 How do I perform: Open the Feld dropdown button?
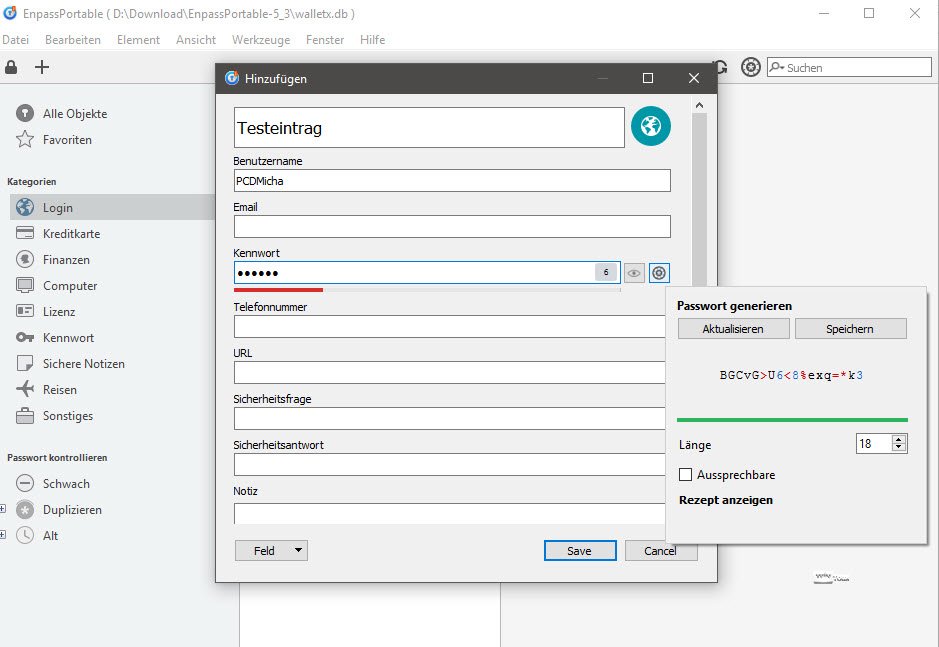[271, 551]
